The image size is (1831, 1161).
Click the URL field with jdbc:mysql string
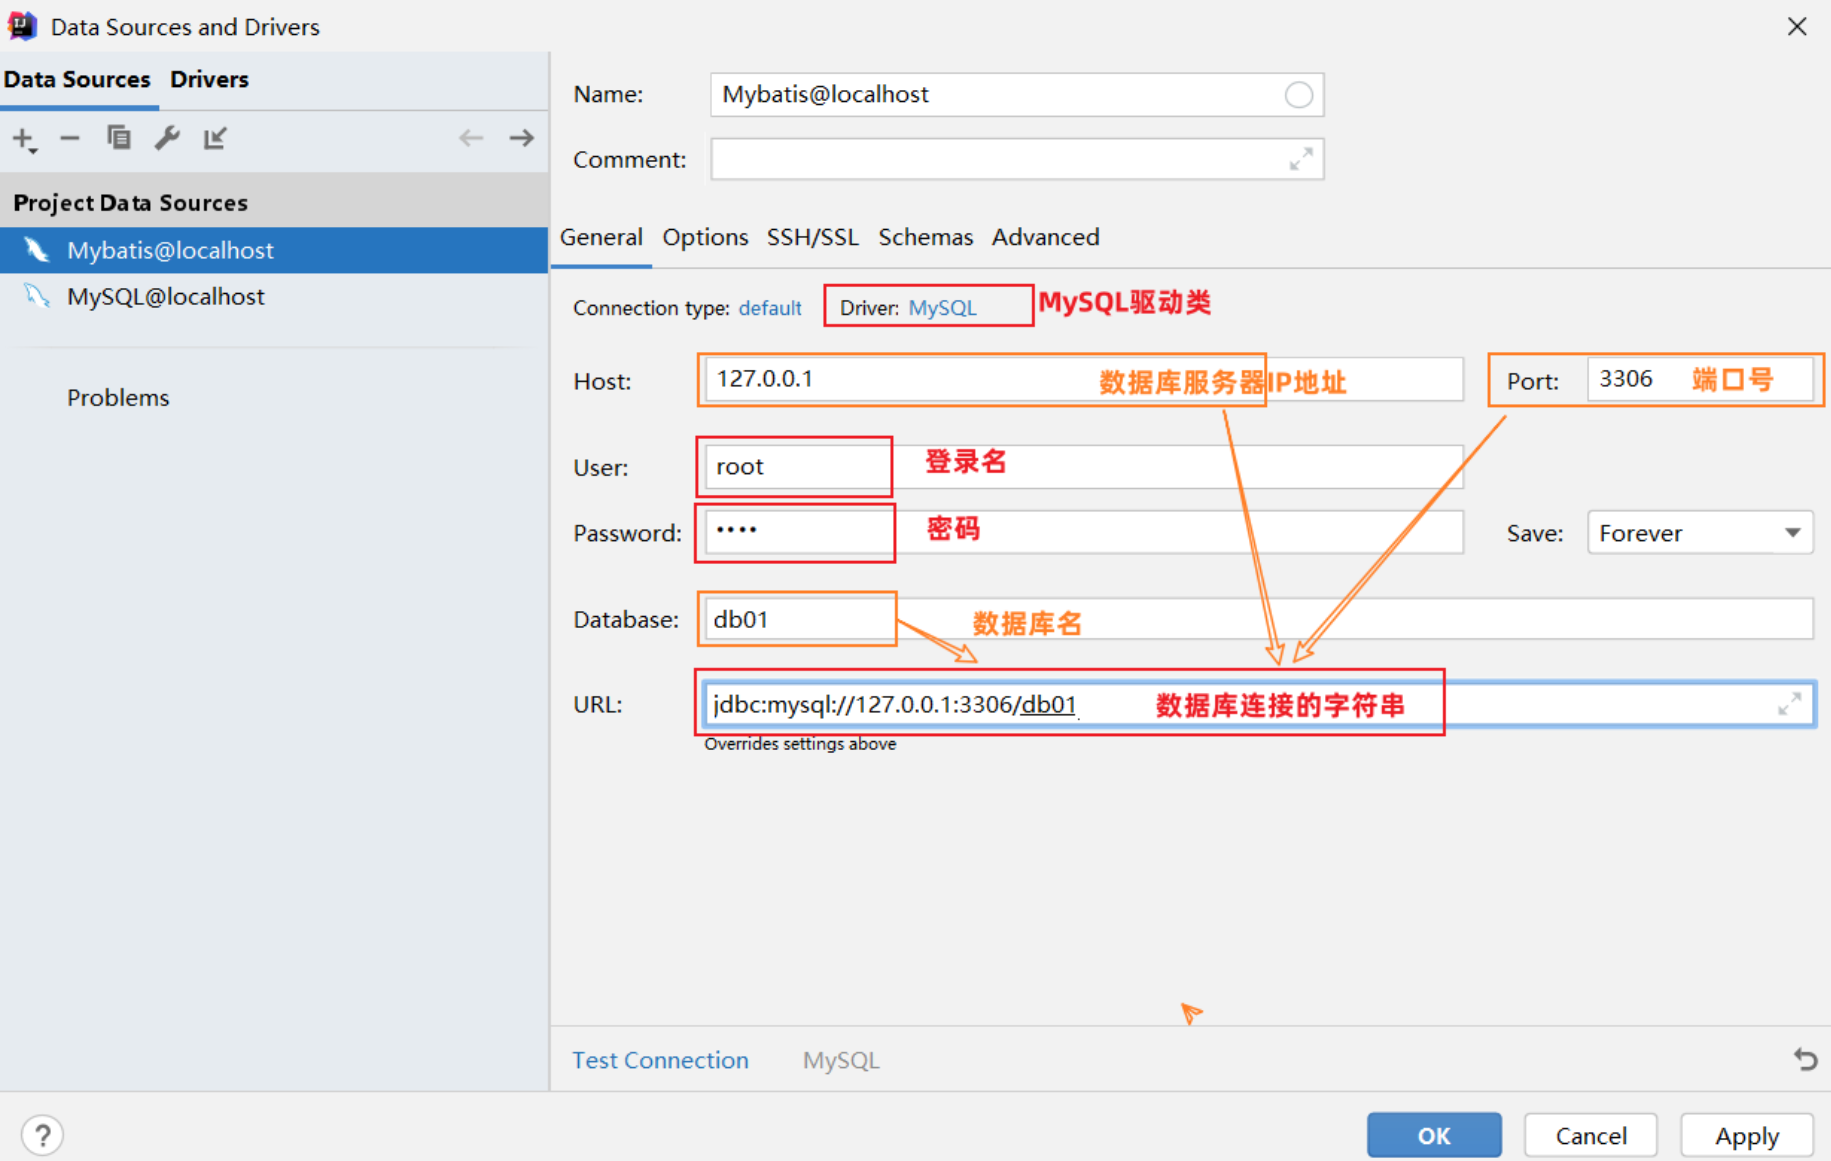click(x=1258, y=704)
